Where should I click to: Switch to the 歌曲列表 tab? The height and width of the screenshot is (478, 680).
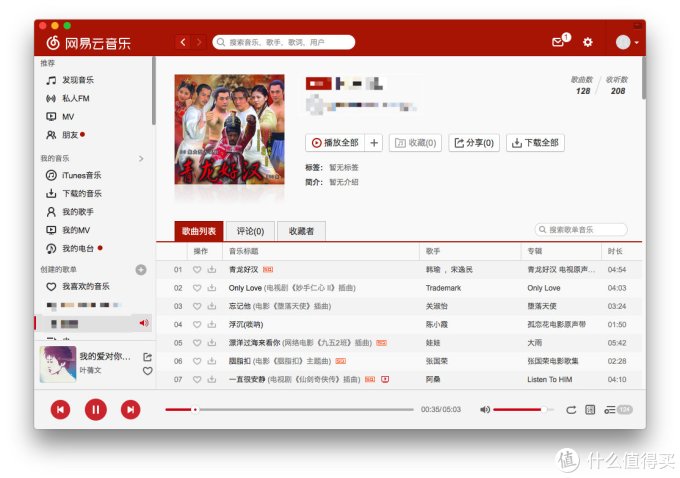click(x=199, y=231)
